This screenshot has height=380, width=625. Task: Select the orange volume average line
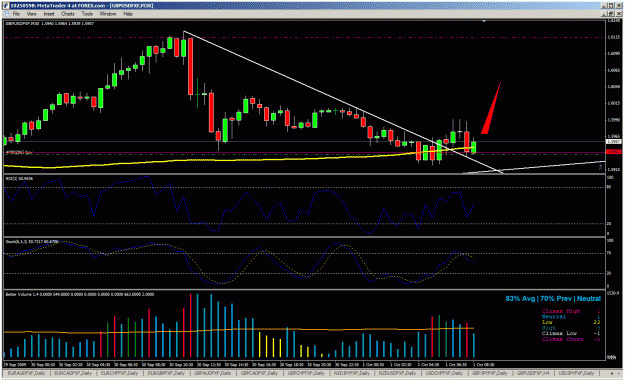point(239,330)
